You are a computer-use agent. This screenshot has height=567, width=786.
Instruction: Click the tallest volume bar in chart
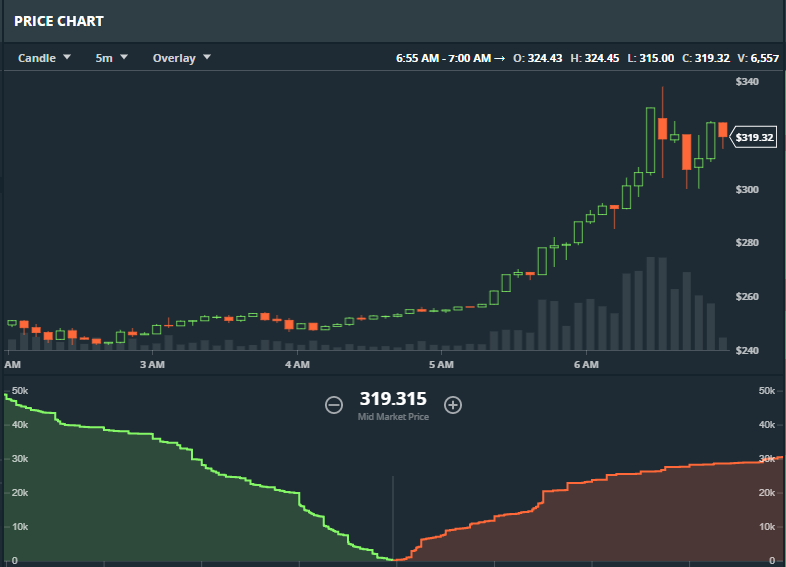[x=650, y=303]
